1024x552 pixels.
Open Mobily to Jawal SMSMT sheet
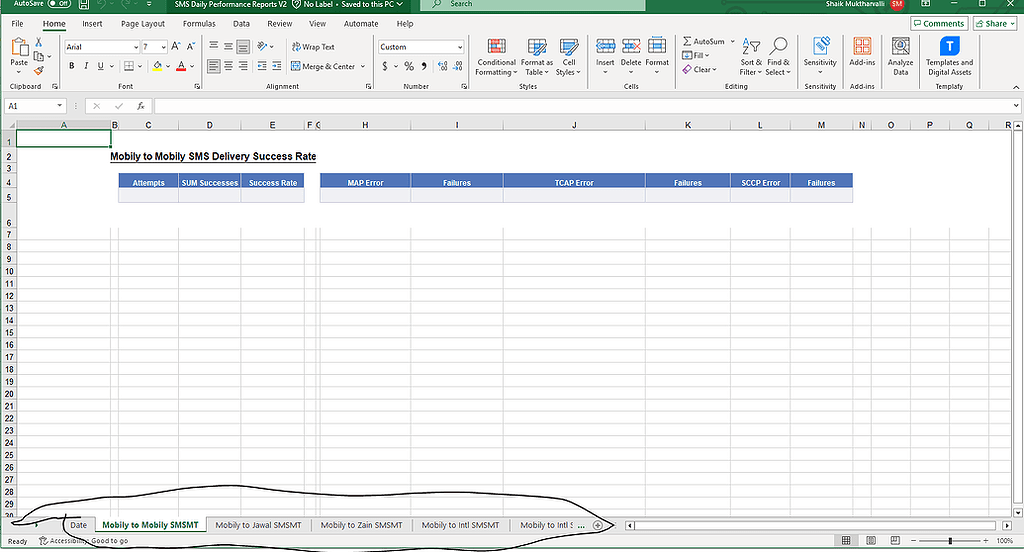click(x=259, y=525)
